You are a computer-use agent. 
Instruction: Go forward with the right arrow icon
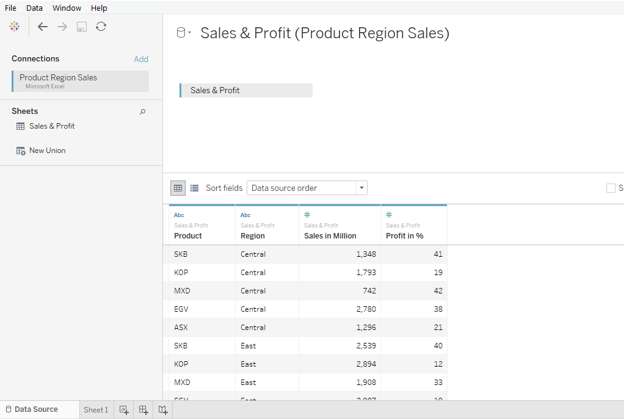(62, 27)
